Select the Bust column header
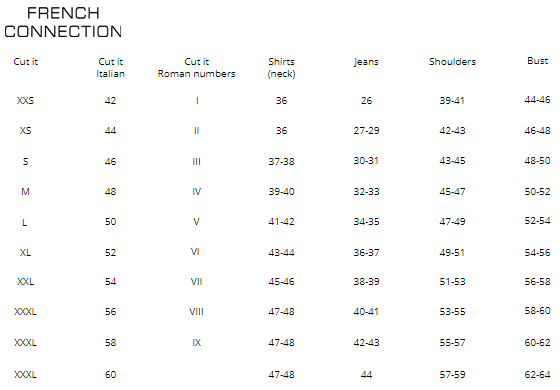 538,61
